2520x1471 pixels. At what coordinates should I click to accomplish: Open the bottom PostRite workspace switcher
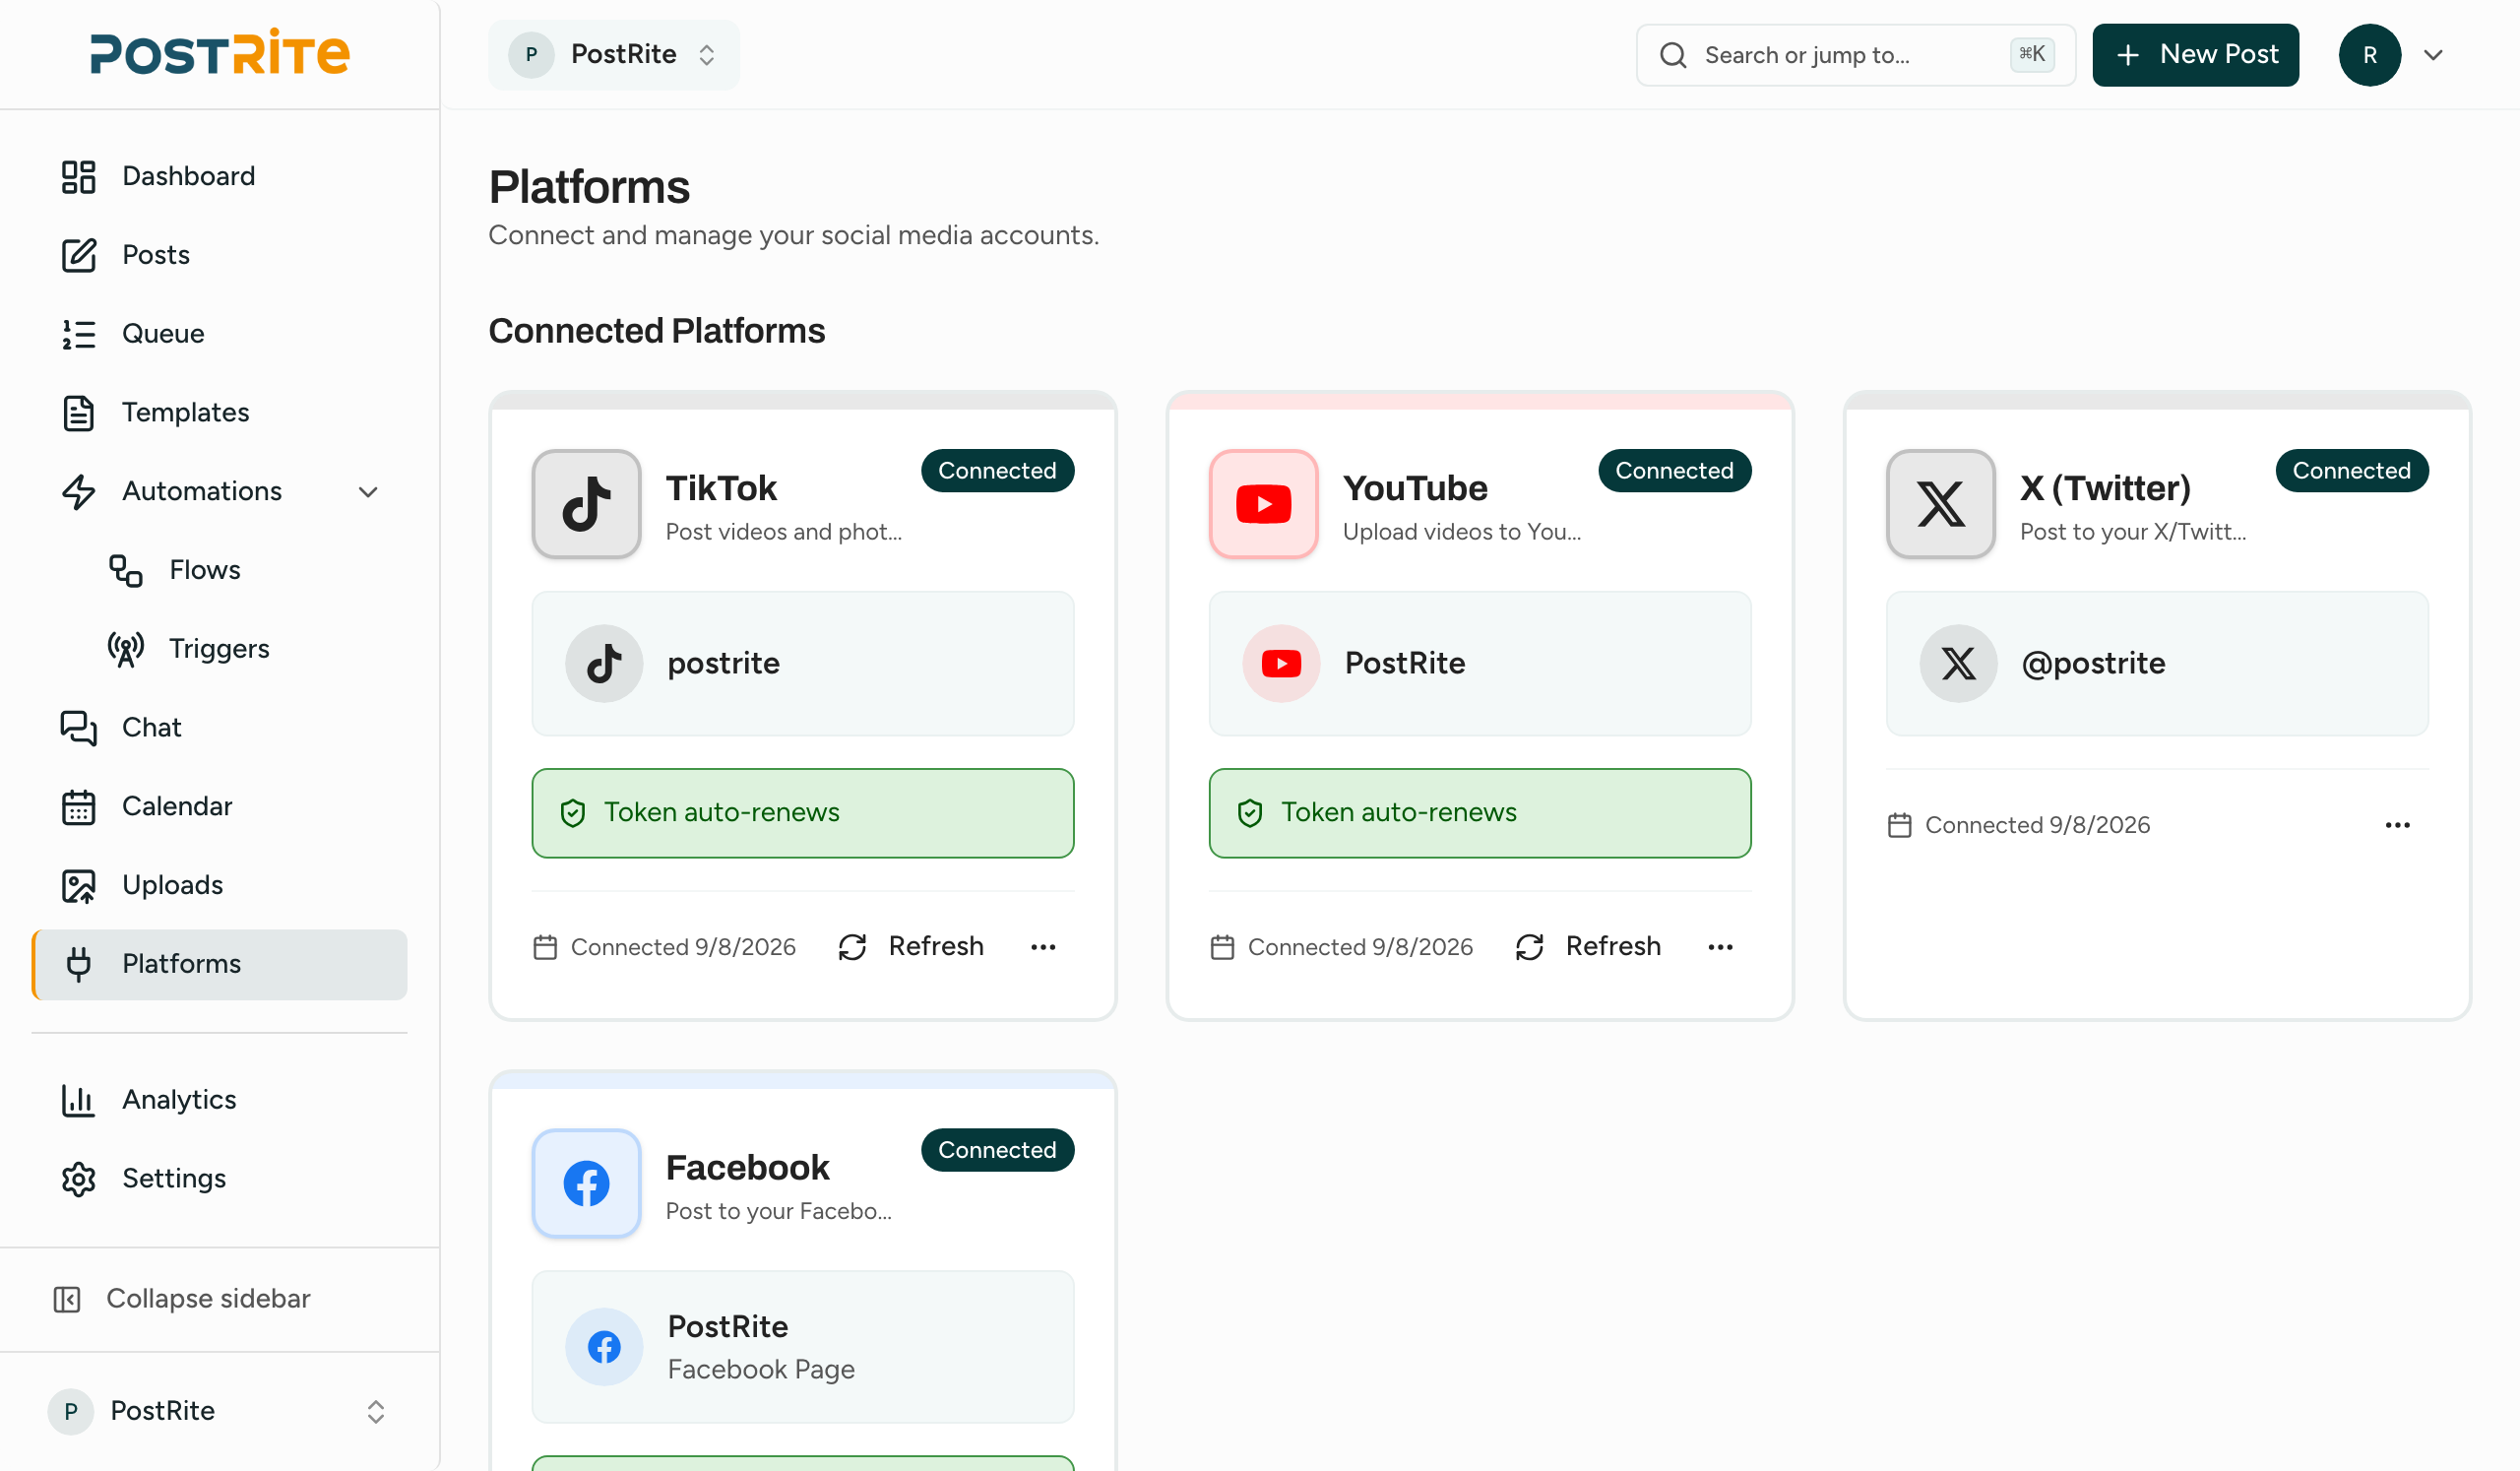click(218, 1411)
